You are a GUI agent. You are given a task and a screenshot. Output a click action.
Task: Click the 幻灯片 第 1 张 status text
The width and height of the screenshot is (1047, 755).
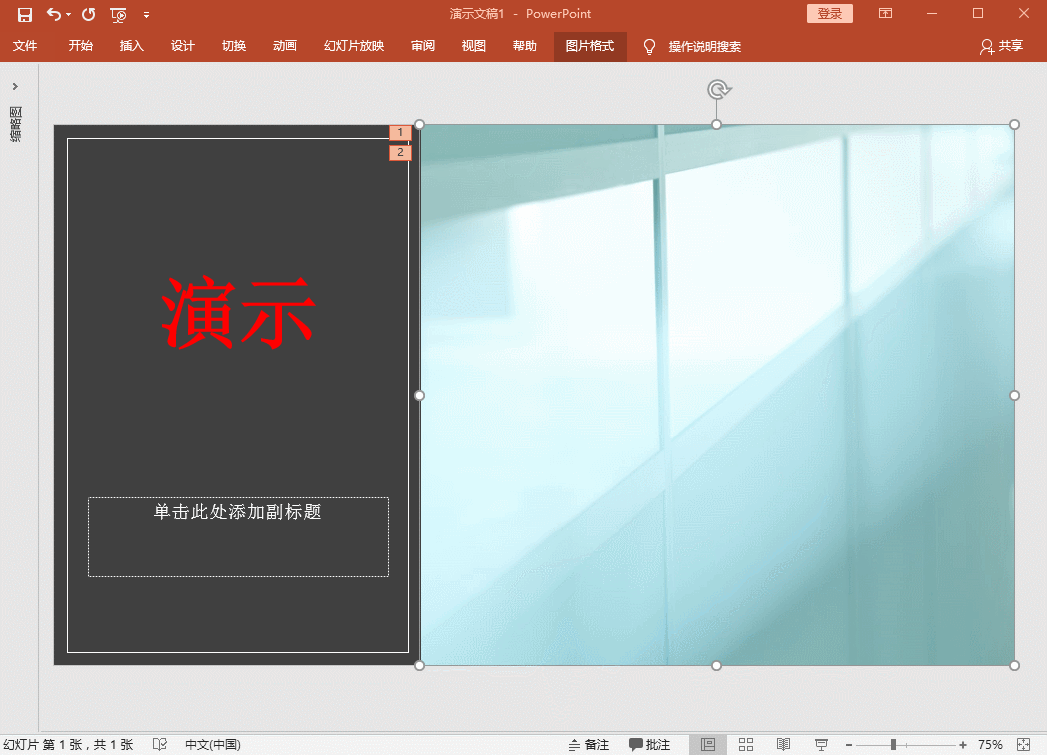[67, 744]
